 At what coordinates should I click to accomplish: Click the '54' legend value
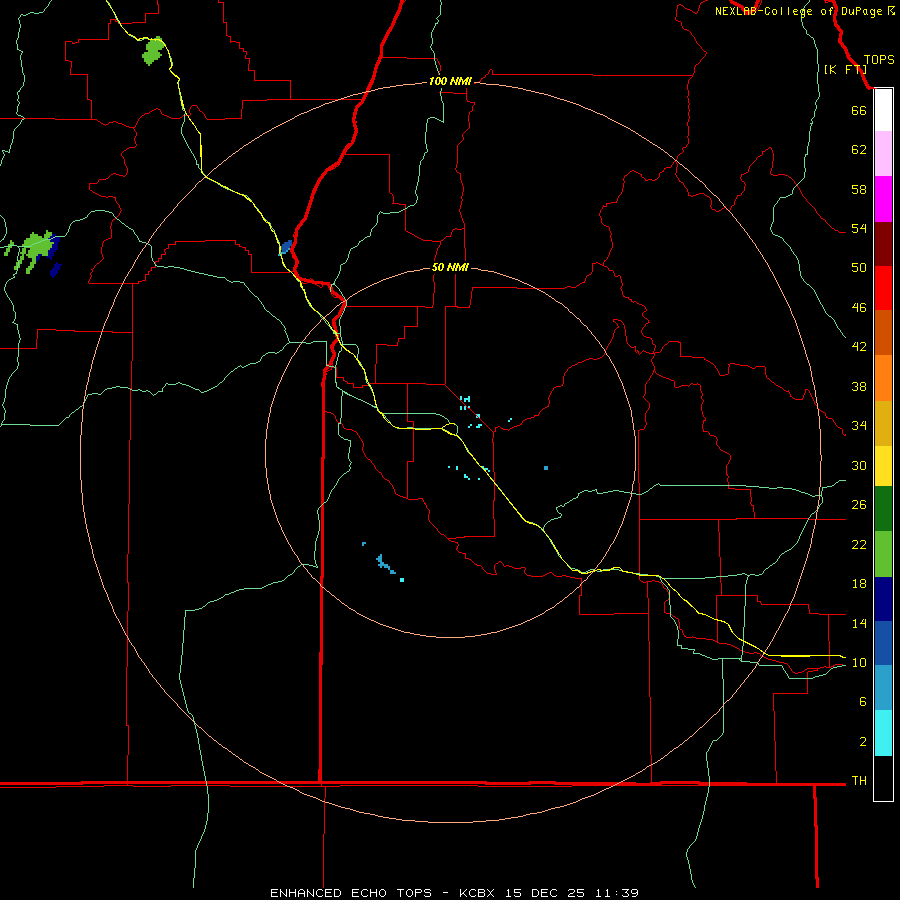point(859,228)
